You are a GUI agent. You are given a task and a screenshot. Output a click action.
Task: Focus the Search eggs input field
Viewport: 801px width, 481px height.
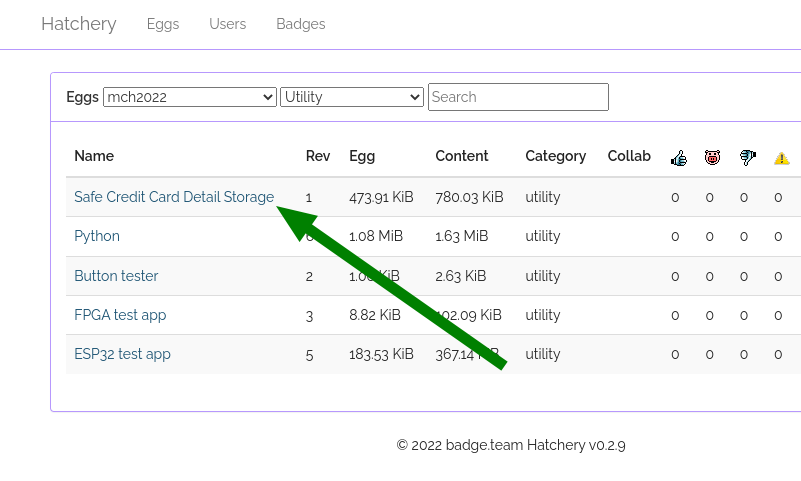[518, 97]
